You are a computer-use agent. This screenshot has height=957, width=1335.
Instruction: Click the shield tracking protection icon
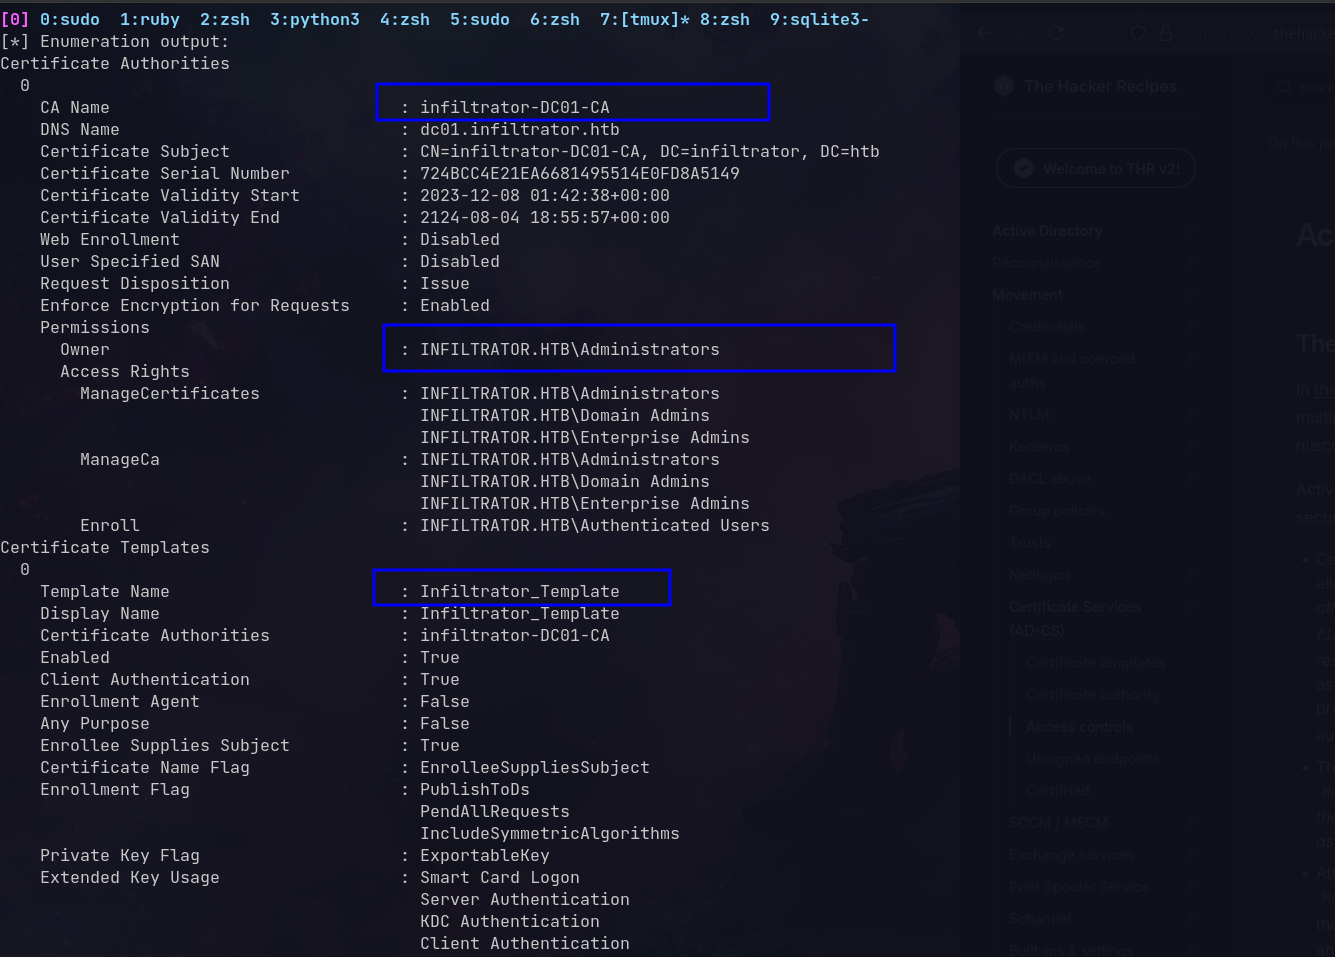point(1138,34)
